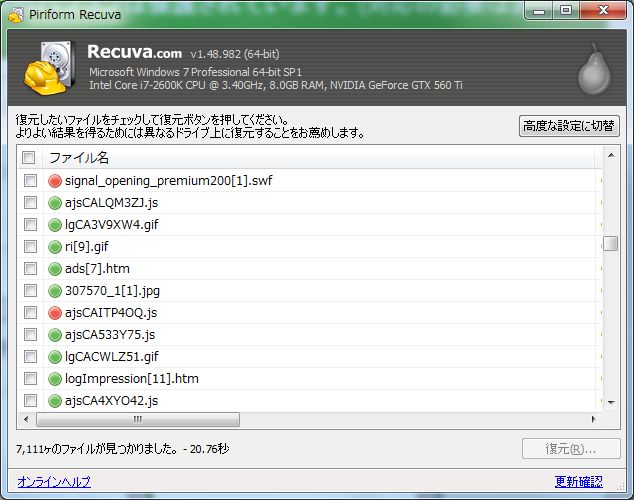Click green status dot of lgCACWLZ51.gif

coord(55,357)
